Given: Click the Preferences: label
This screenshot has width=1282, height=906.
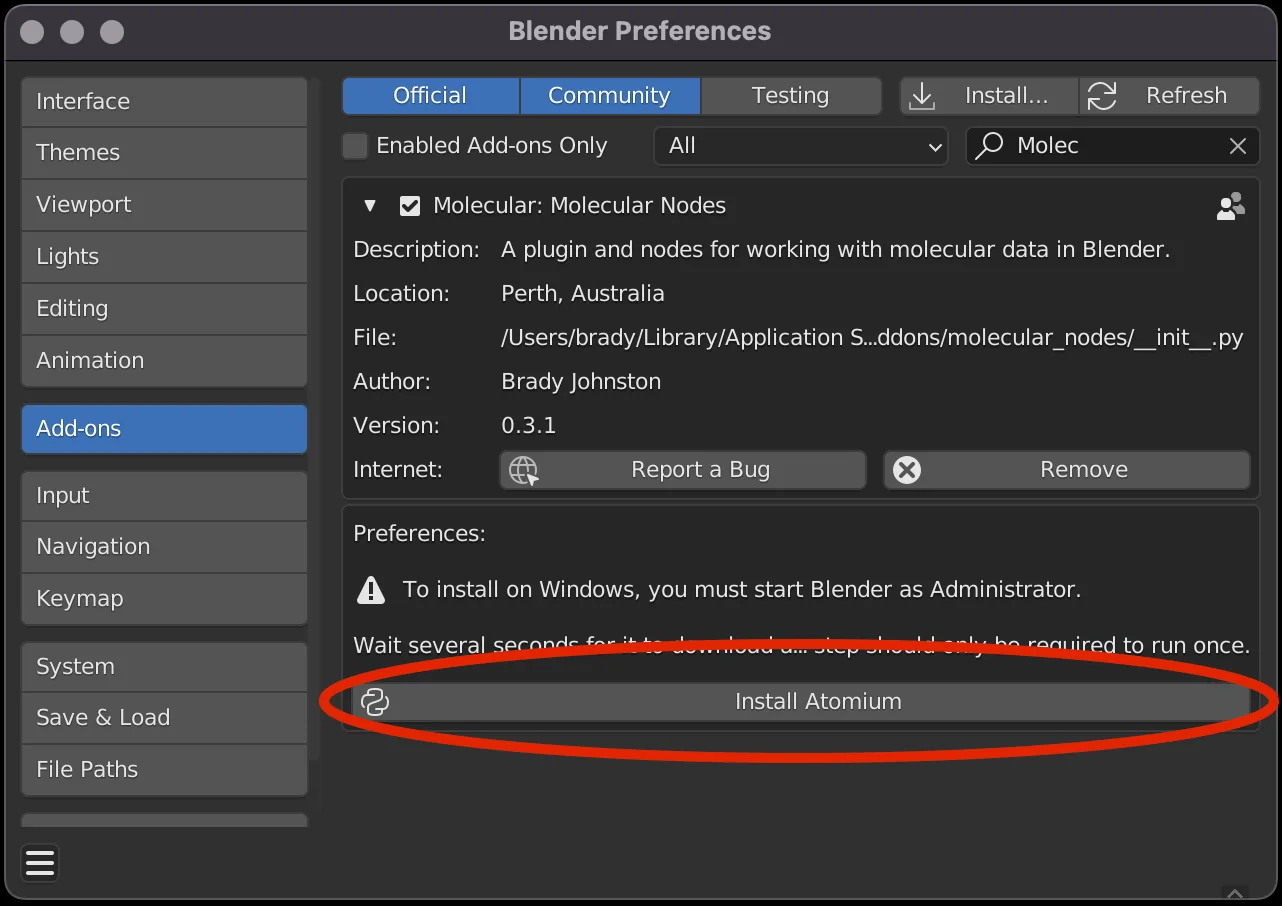Looking at the screenshot, I should tap(420, 534).
